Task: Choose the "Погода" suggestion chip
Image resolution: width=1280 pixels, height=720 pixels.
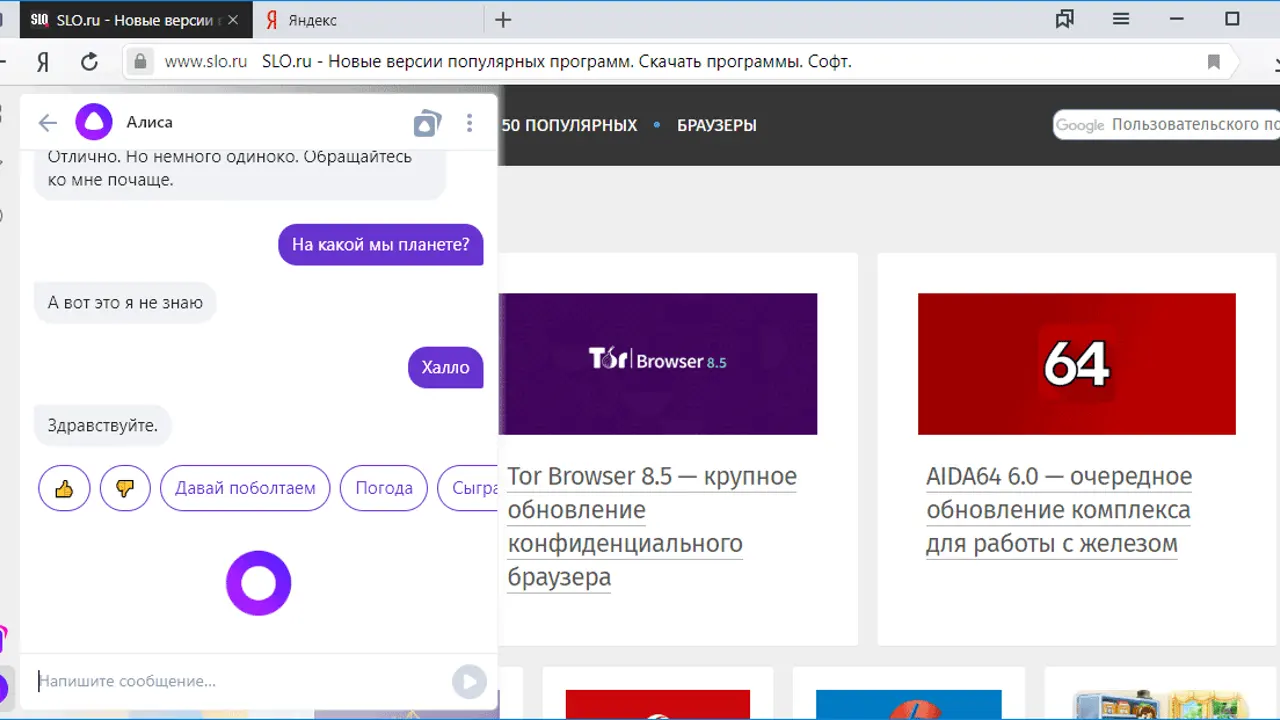Action: [384, 488]
